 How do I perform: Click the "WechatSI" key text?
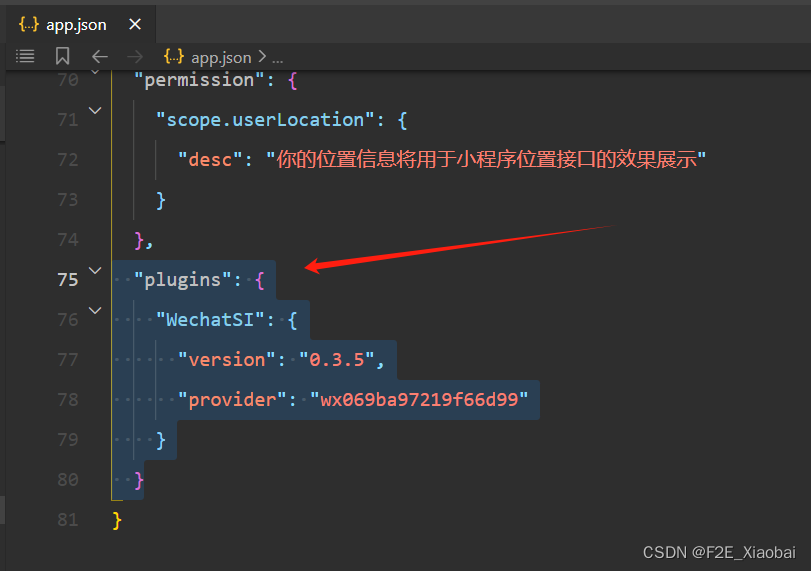[210, 320]
